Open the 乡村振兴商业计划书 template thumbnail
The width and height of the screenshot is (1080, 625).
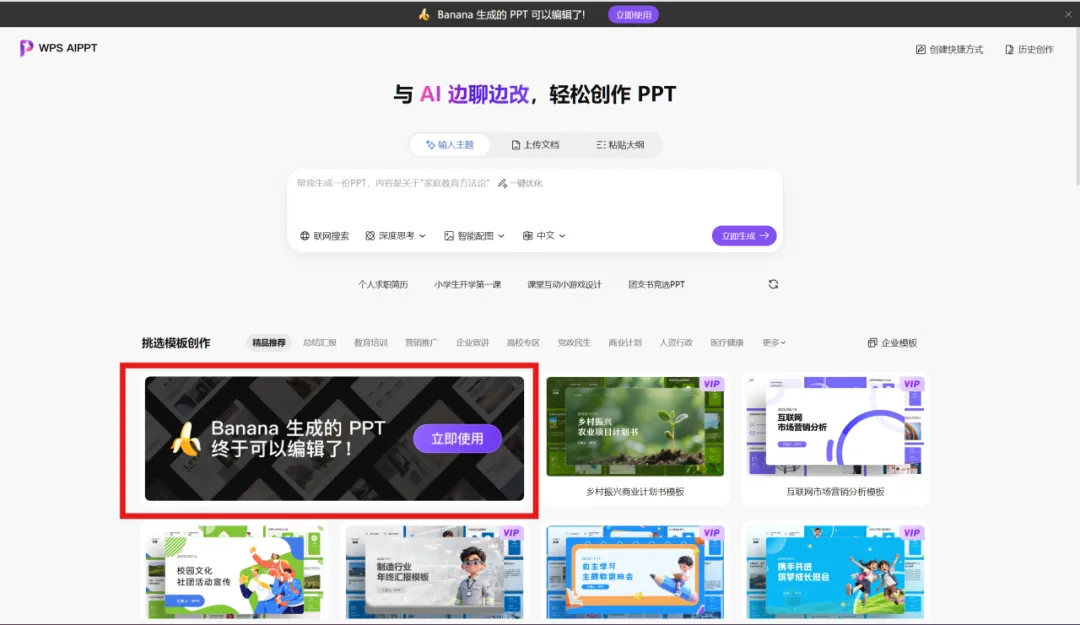(x=635, y=427)
